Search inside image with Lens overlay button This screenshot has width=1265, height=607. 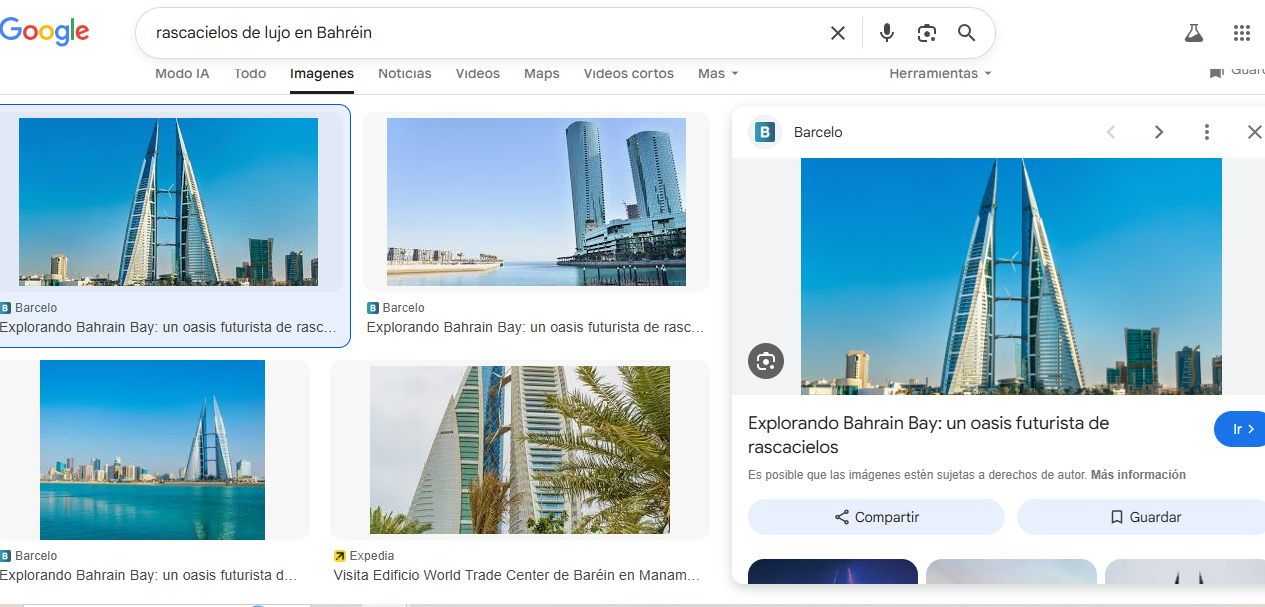tap(766, 361)
